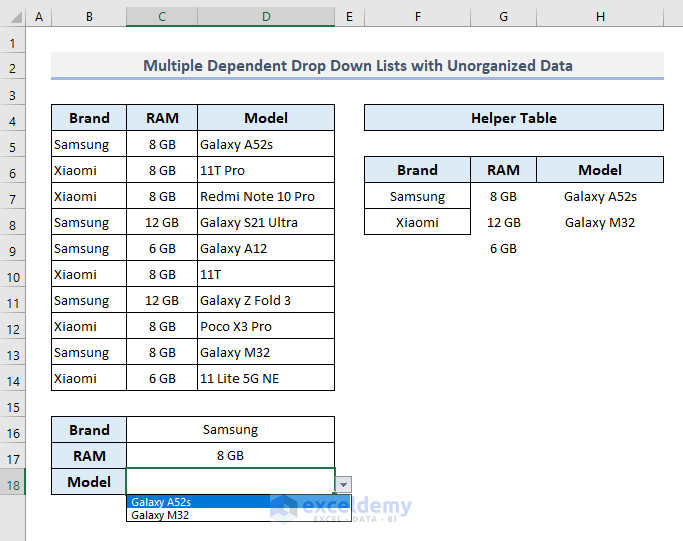Click Xiaomi brand cell in row 6

(x=89, y=170)
